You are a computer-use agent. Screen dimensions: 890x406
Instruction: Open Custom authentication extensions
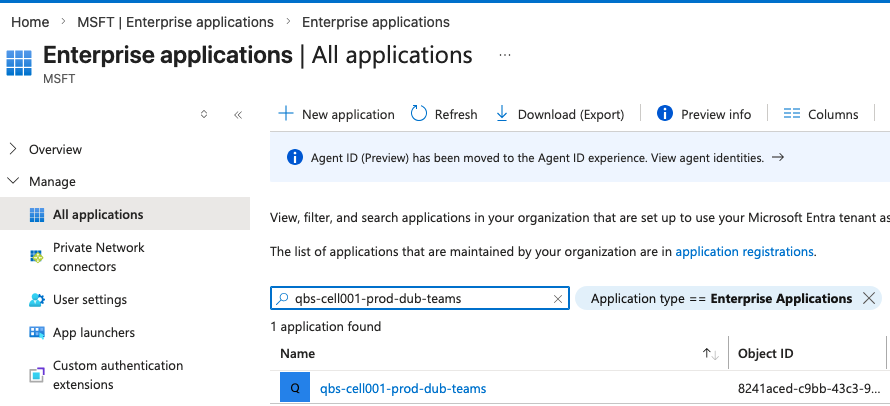point(118,375)
